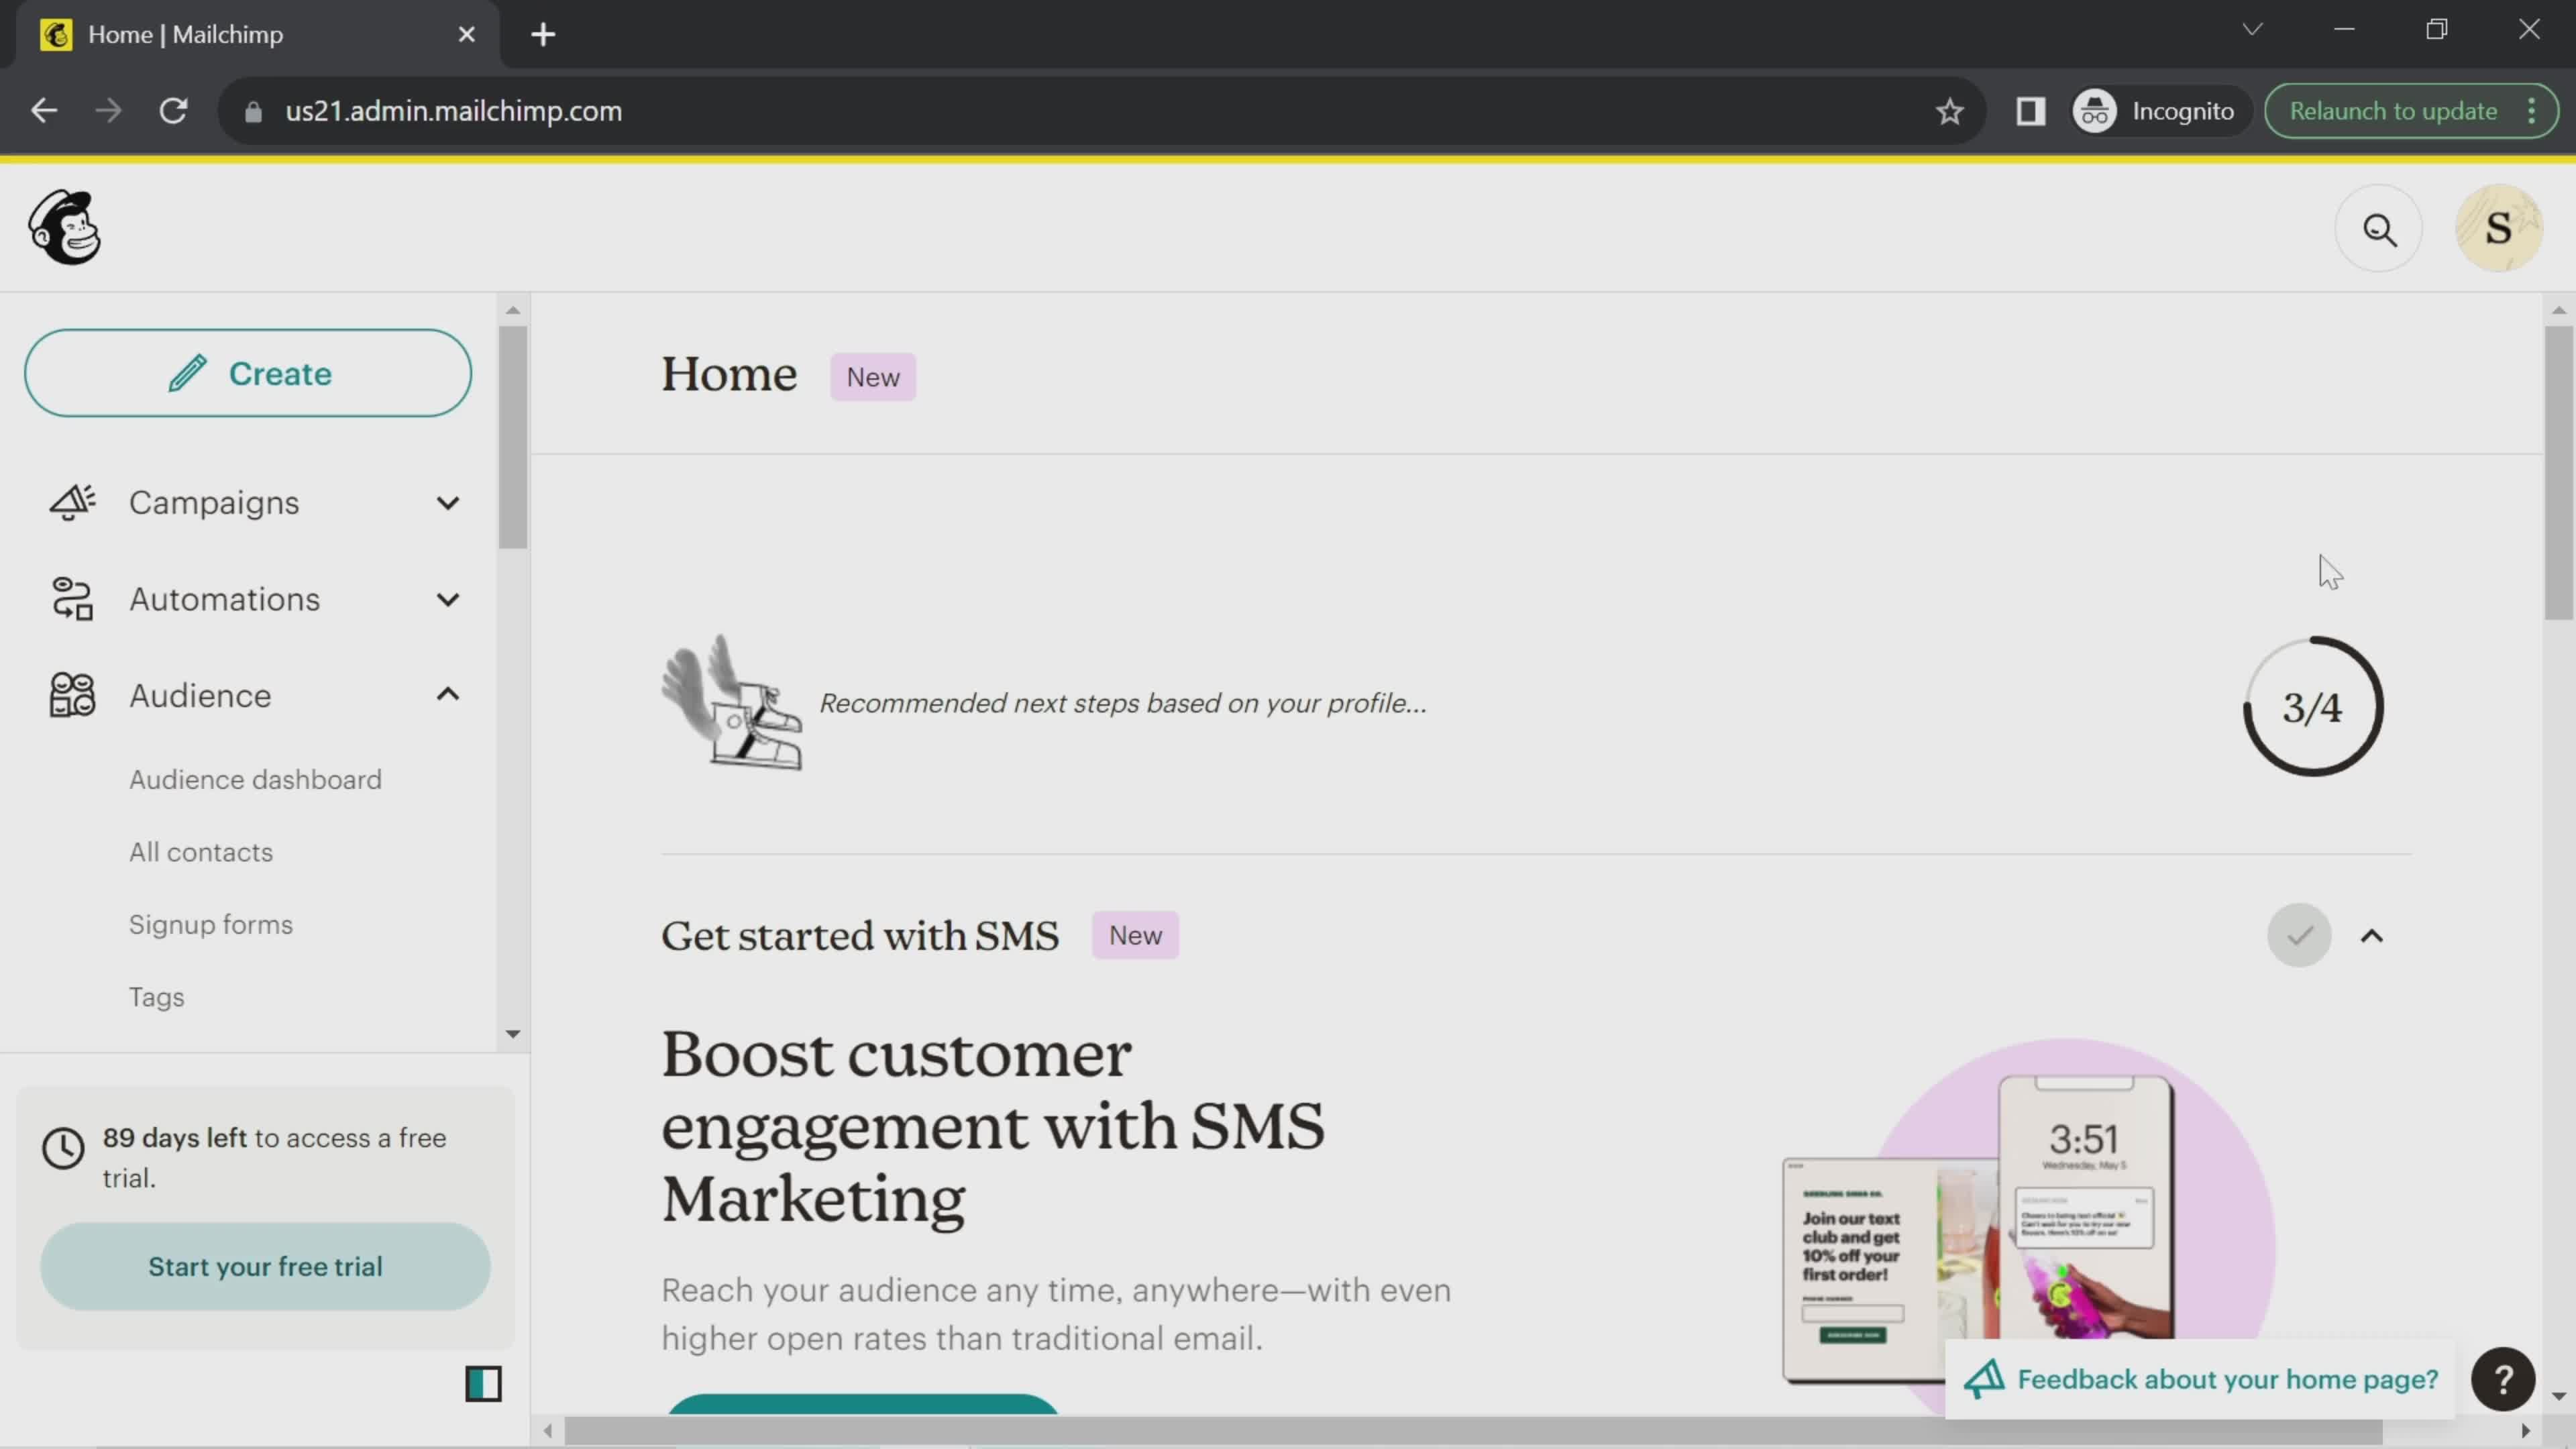2576x1449 pixels.
Task: Toggle the SMS section collapse arrow
Action: [x=2373, y=936]
